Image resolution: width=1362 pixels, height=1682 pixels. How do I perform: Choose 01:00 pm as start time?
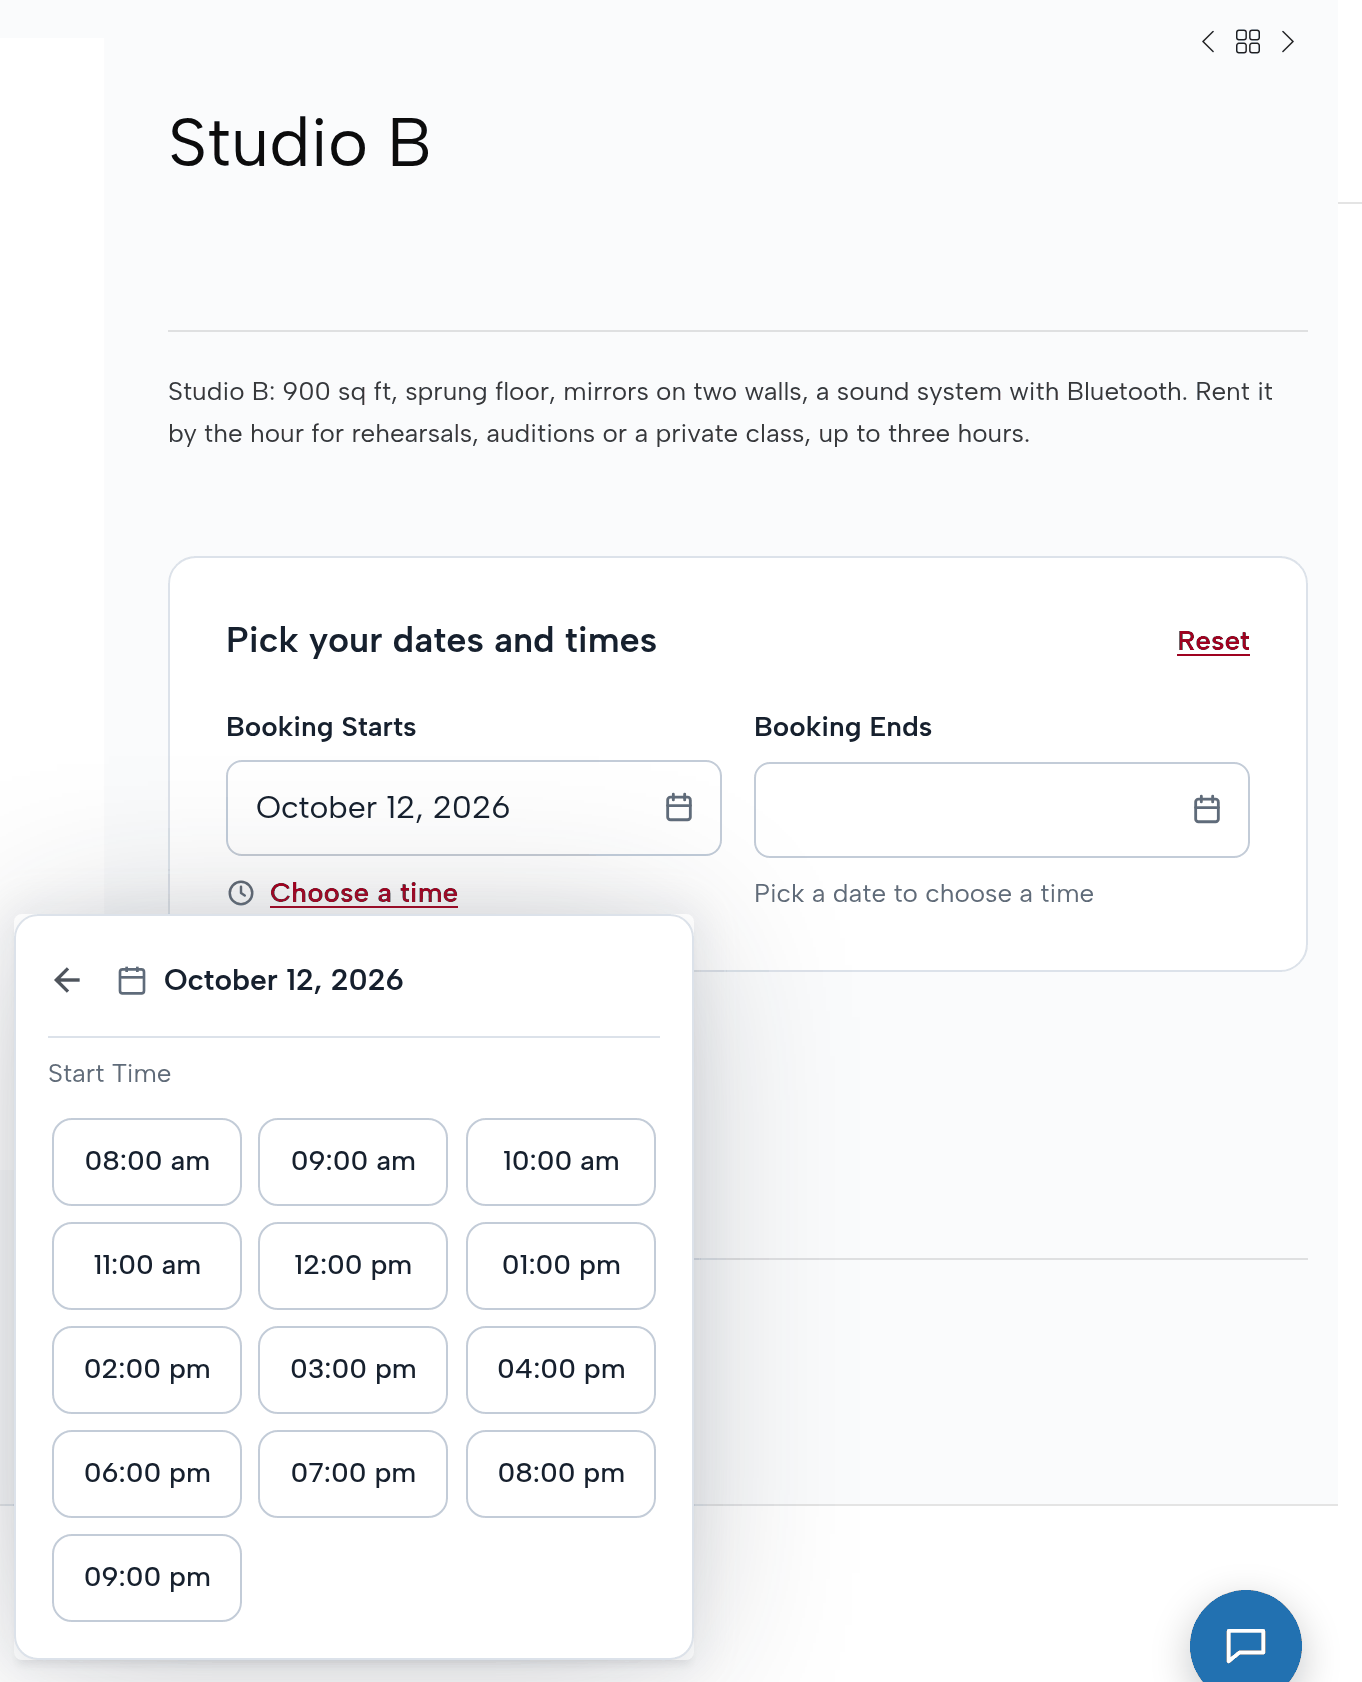point(561,1266)
